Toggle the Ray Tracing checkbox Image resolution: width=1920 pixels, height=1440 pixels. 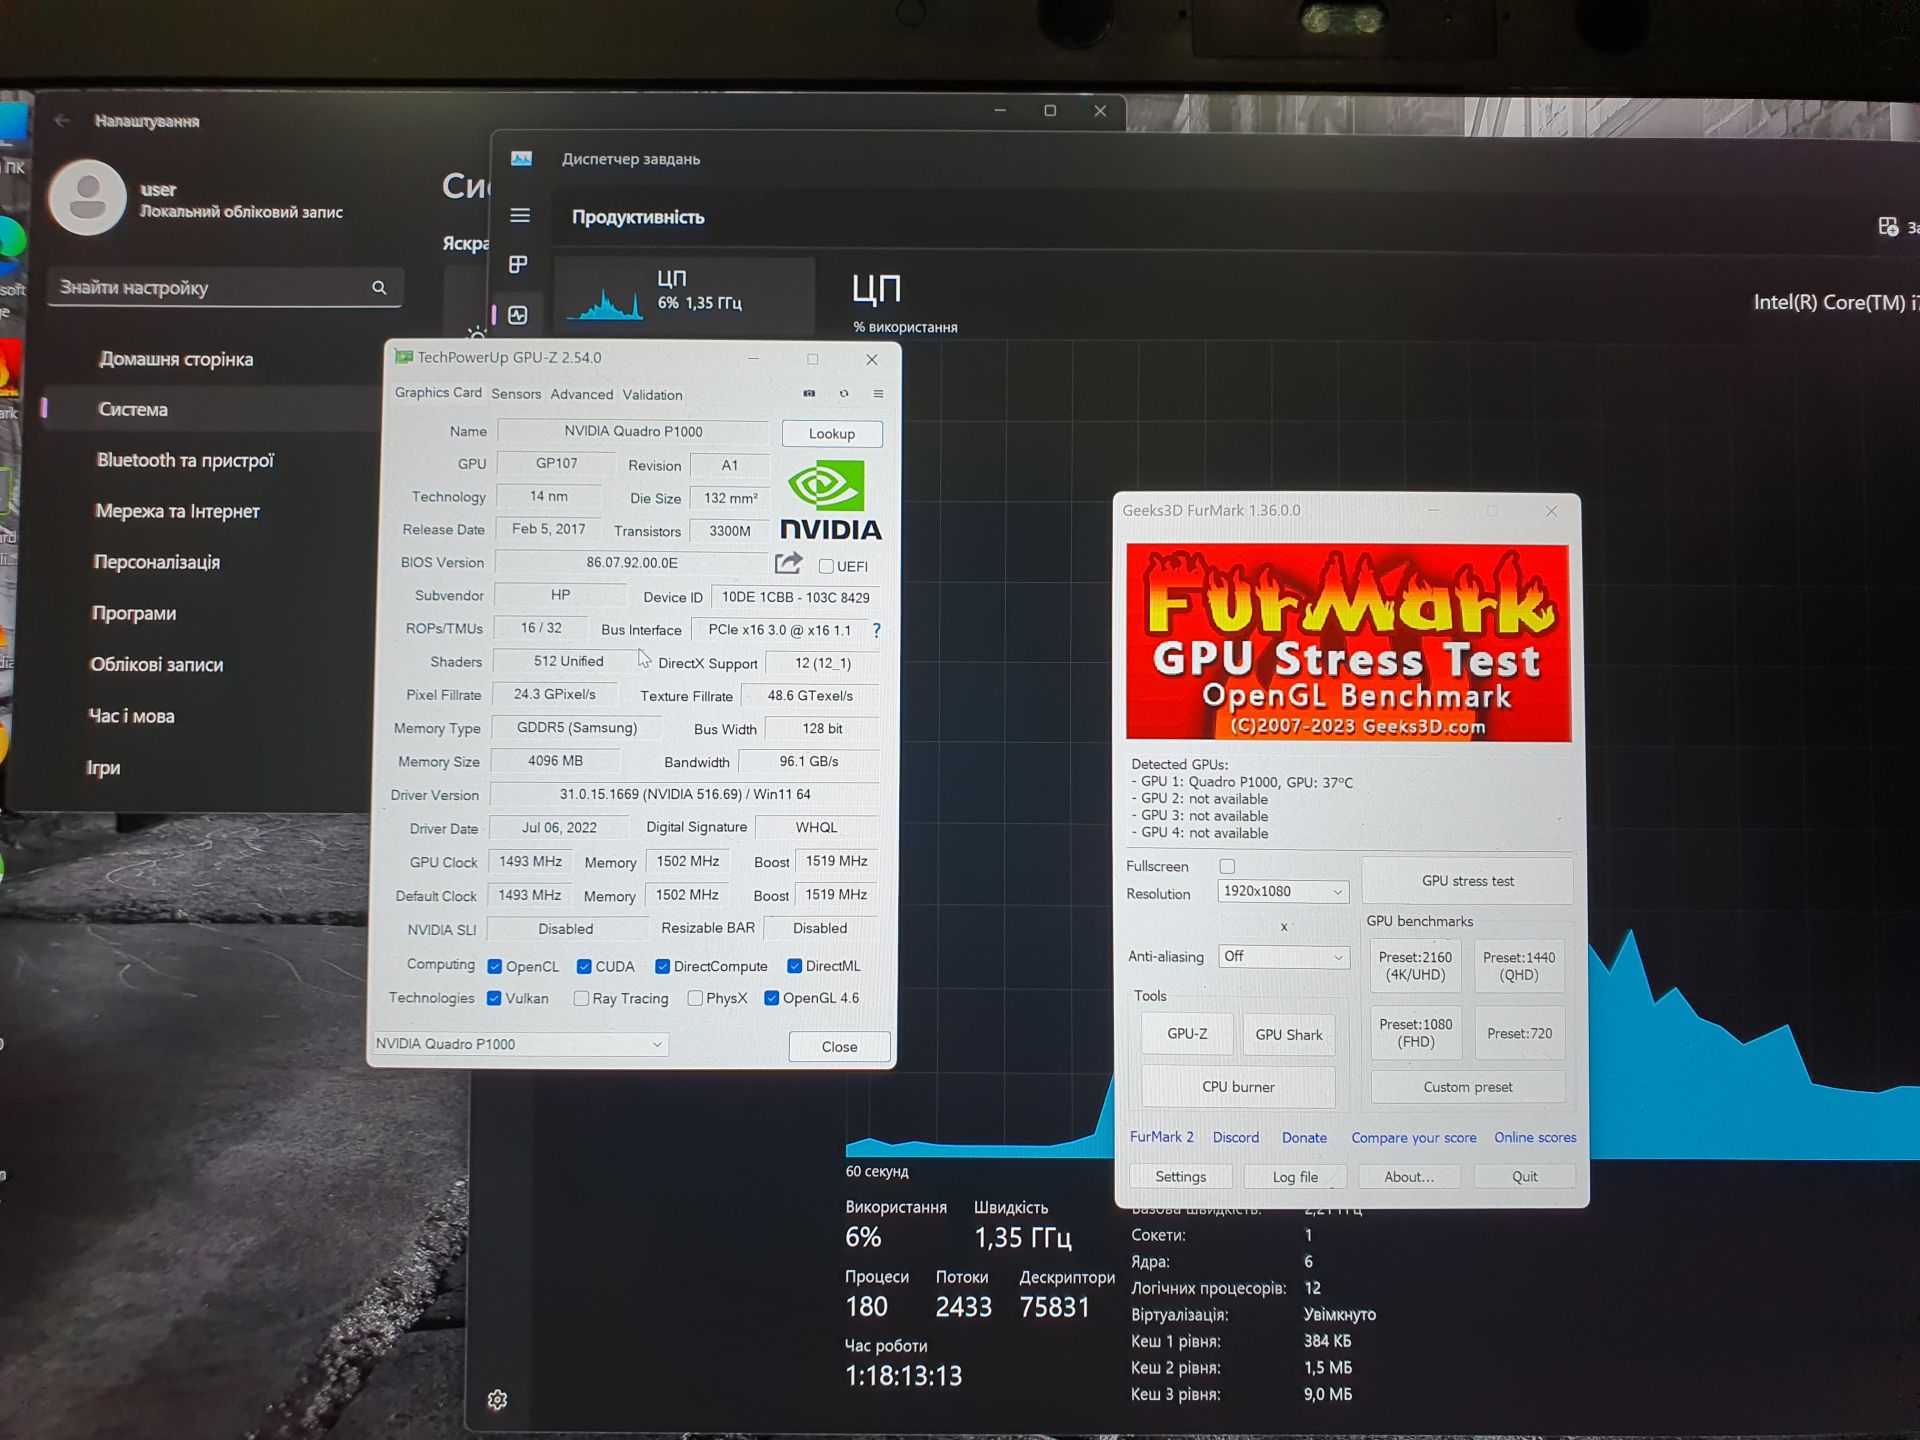581,998
